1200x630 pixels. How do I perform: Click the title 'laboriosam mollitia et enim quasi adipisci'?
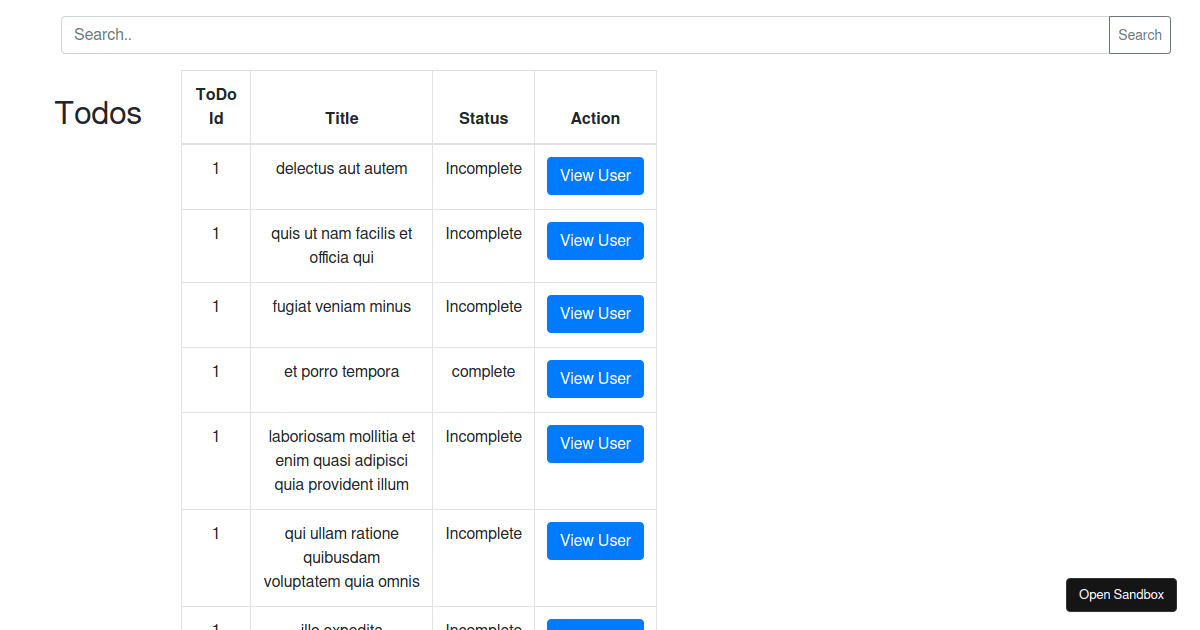click(341, 460)
